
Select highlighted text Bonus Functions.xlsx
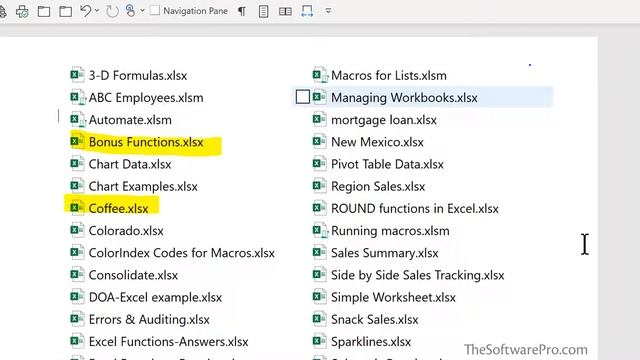[x=146, y=142]
